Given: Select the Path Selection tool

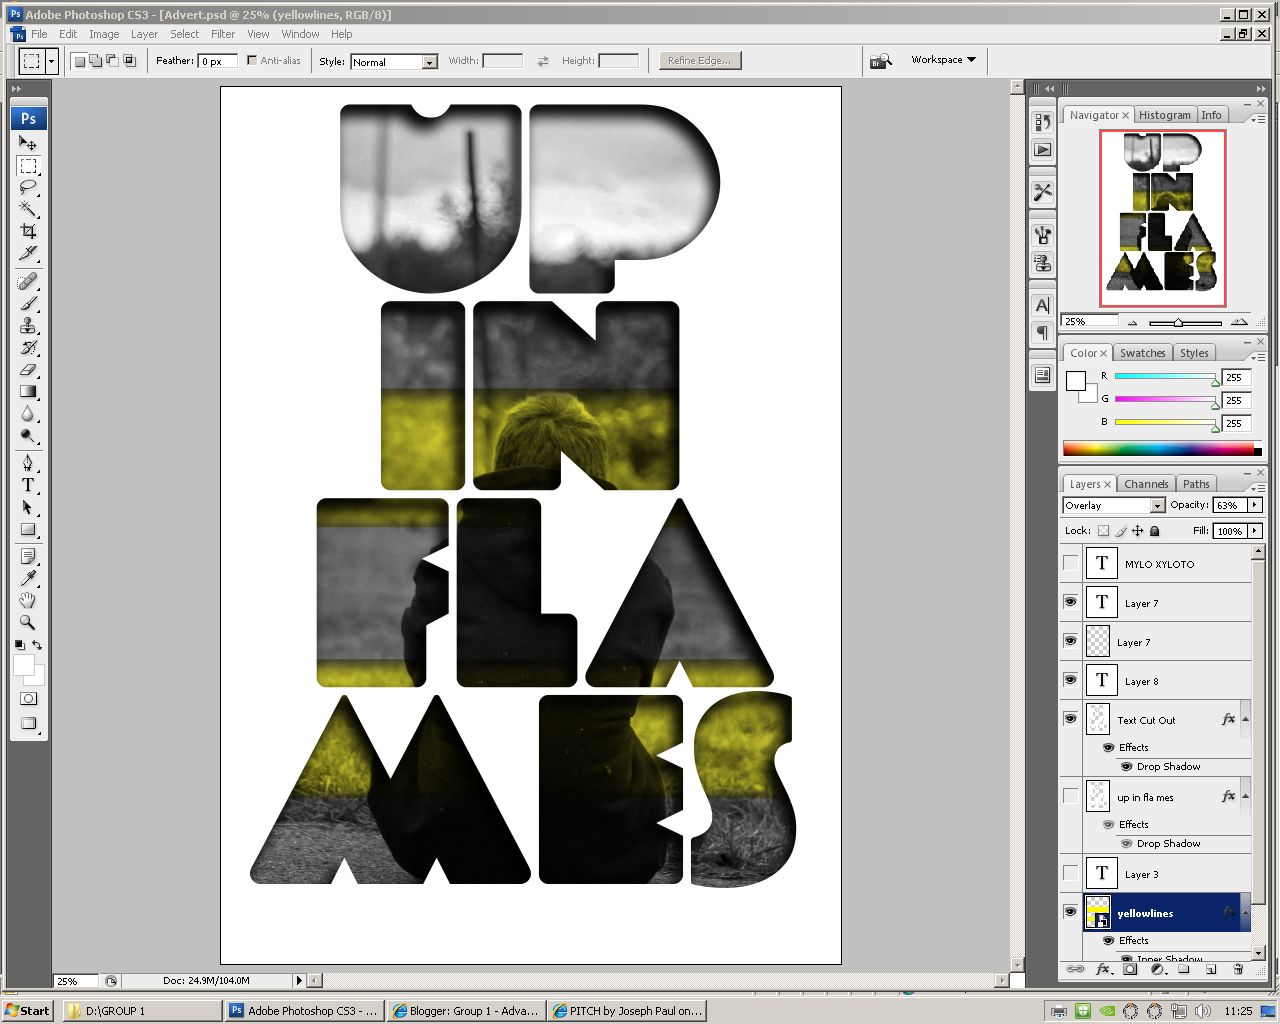Looking at the screenshot, I should coord(28,507).
